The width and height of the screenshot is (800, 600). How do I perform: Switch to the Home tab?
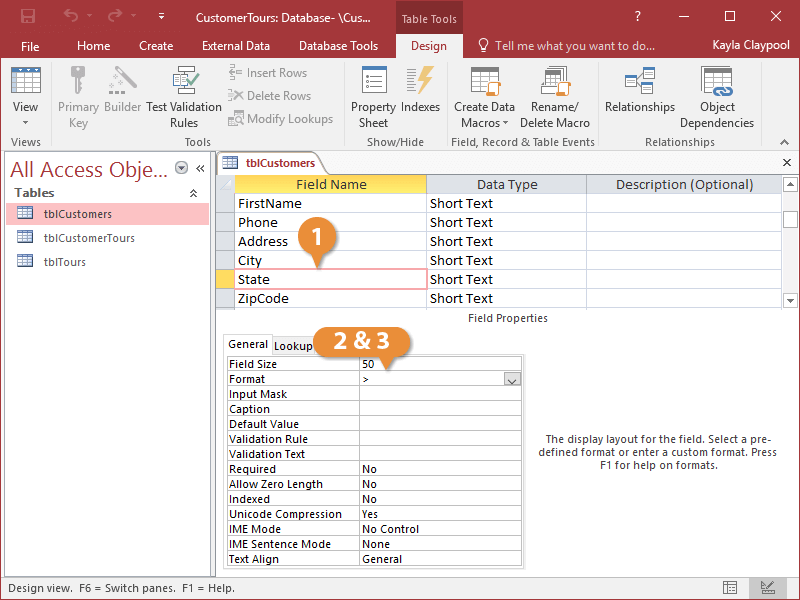(x=93, y=46)
